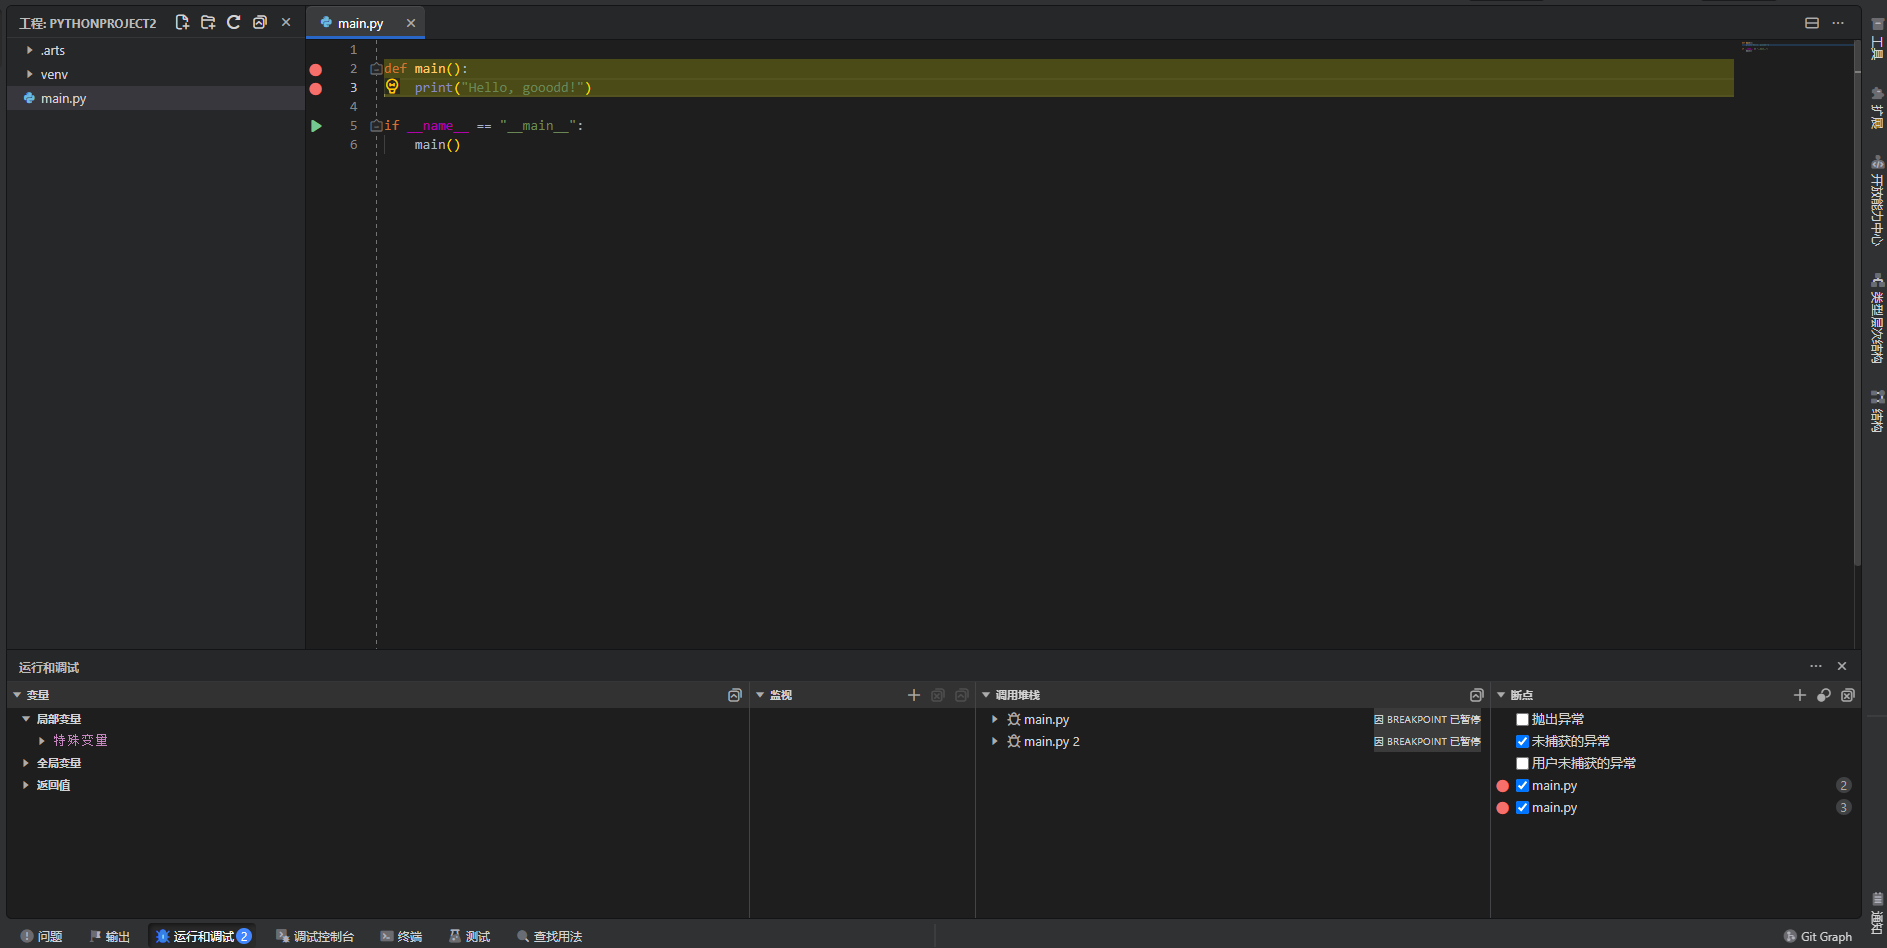The image size is (1887, 948).
Task: Open the 调试控制台 debug console tab
Action: click(315, 936)
